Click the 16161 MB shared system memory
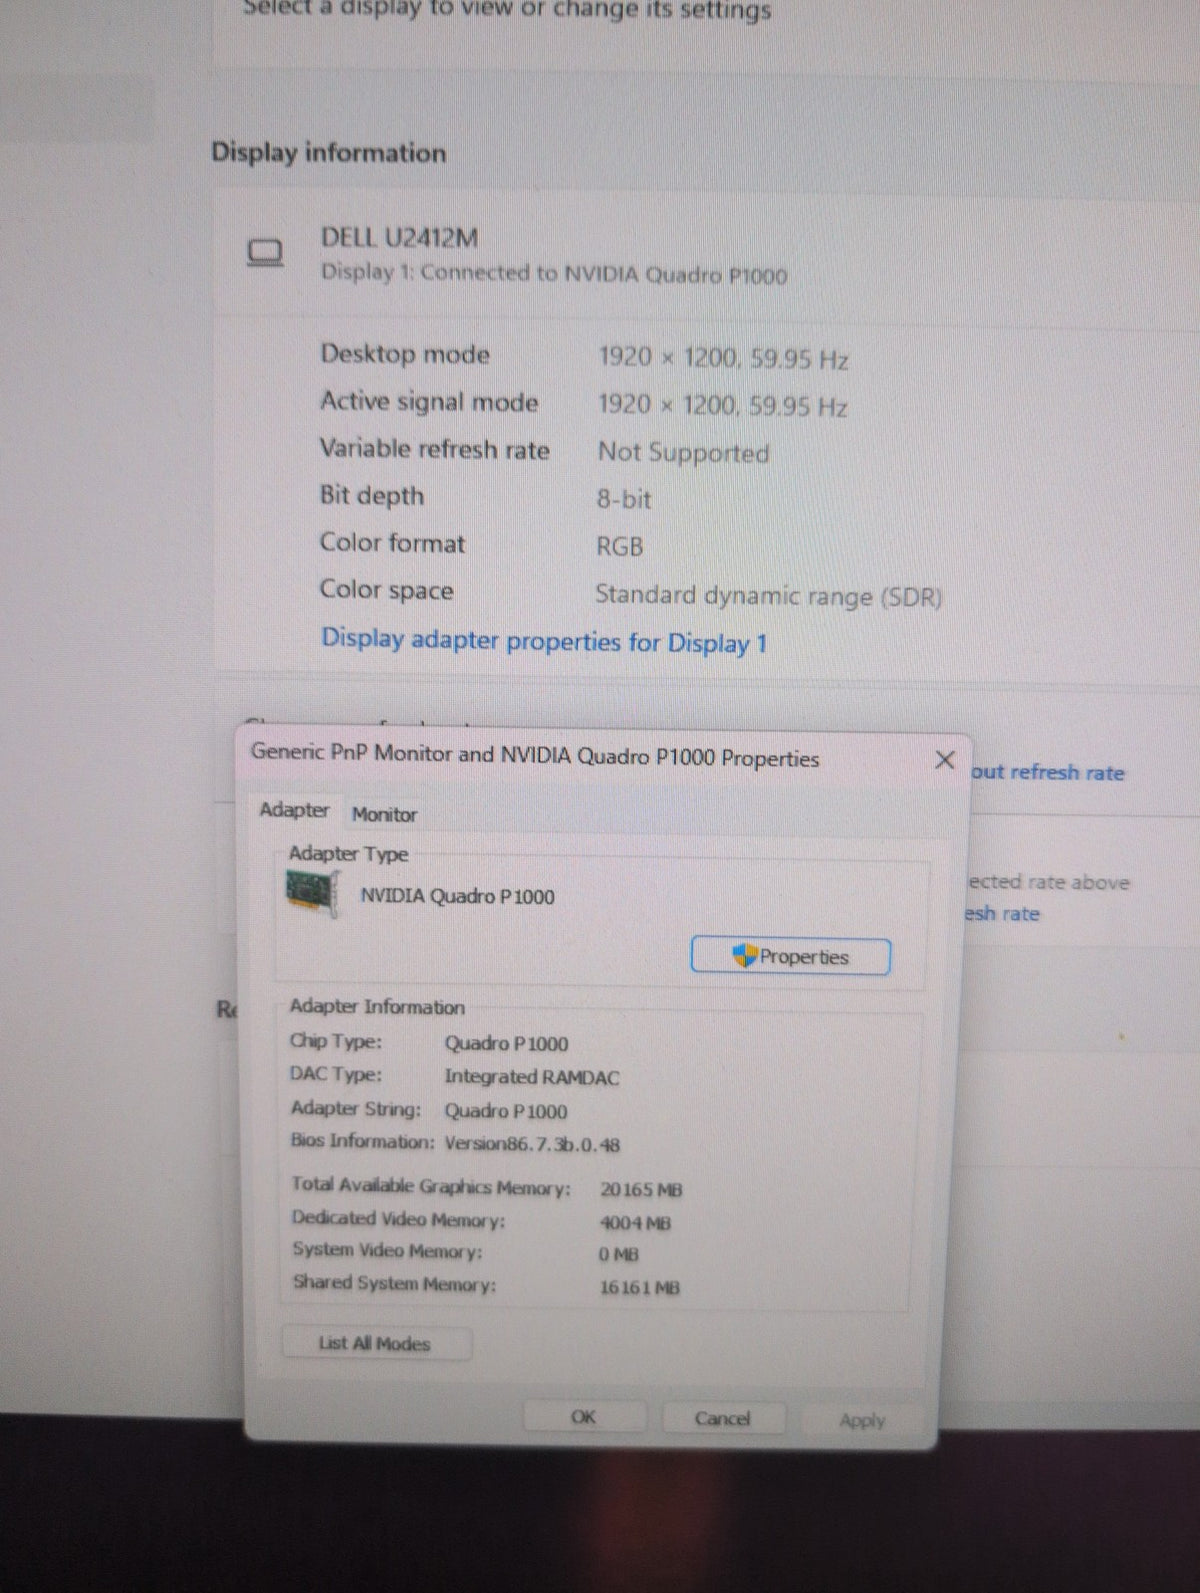Viewport: 1200px width, 1593px height. coord(640,1287)
